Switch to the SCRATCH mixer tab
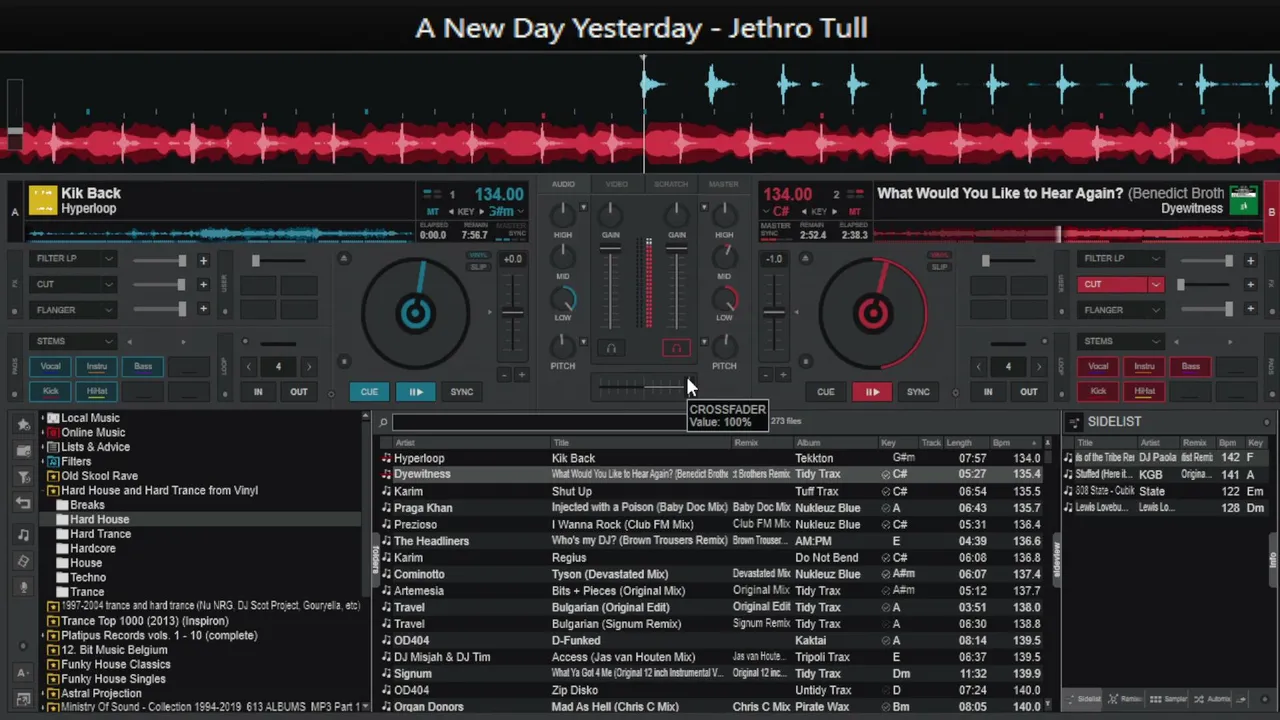 click(x=671, y=184)
